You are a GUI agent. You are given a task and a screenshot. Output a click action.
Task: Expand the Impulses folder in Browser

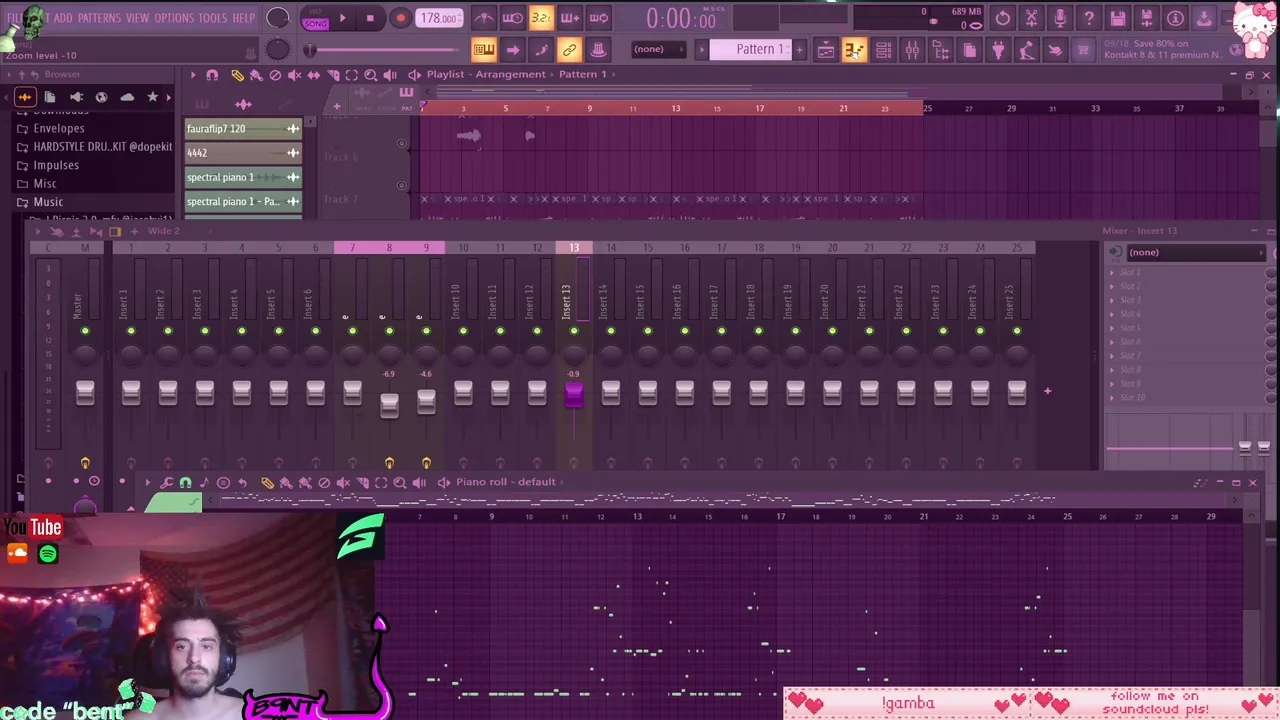56,165
